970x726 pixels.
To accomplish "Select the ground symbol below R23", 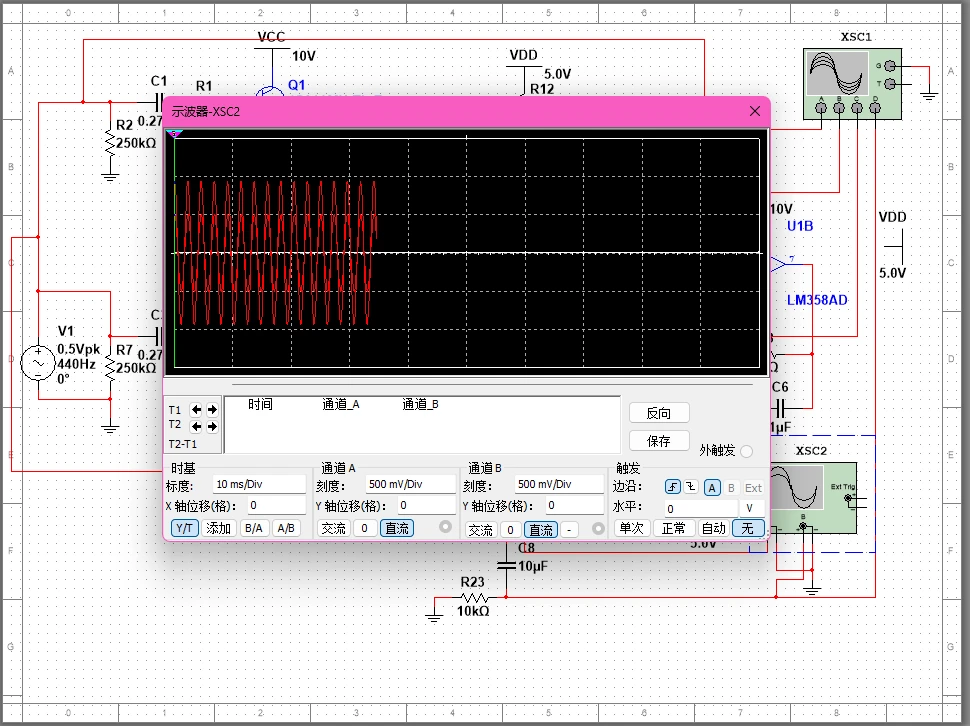I will coord(434,616).
